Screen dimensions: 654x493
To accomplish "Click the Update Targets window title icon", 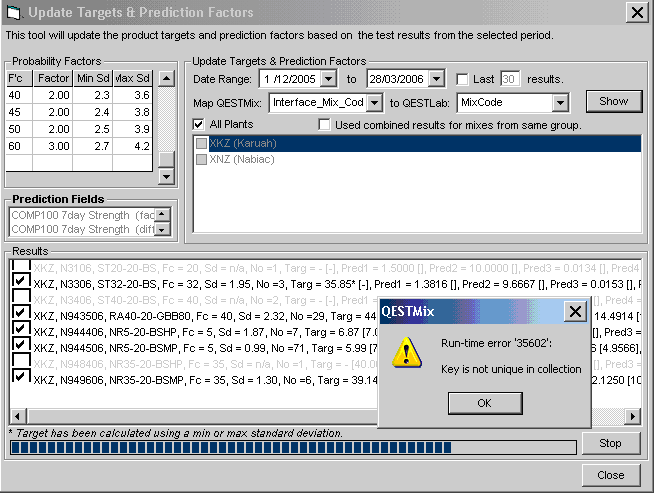I will tap(13, 13).
